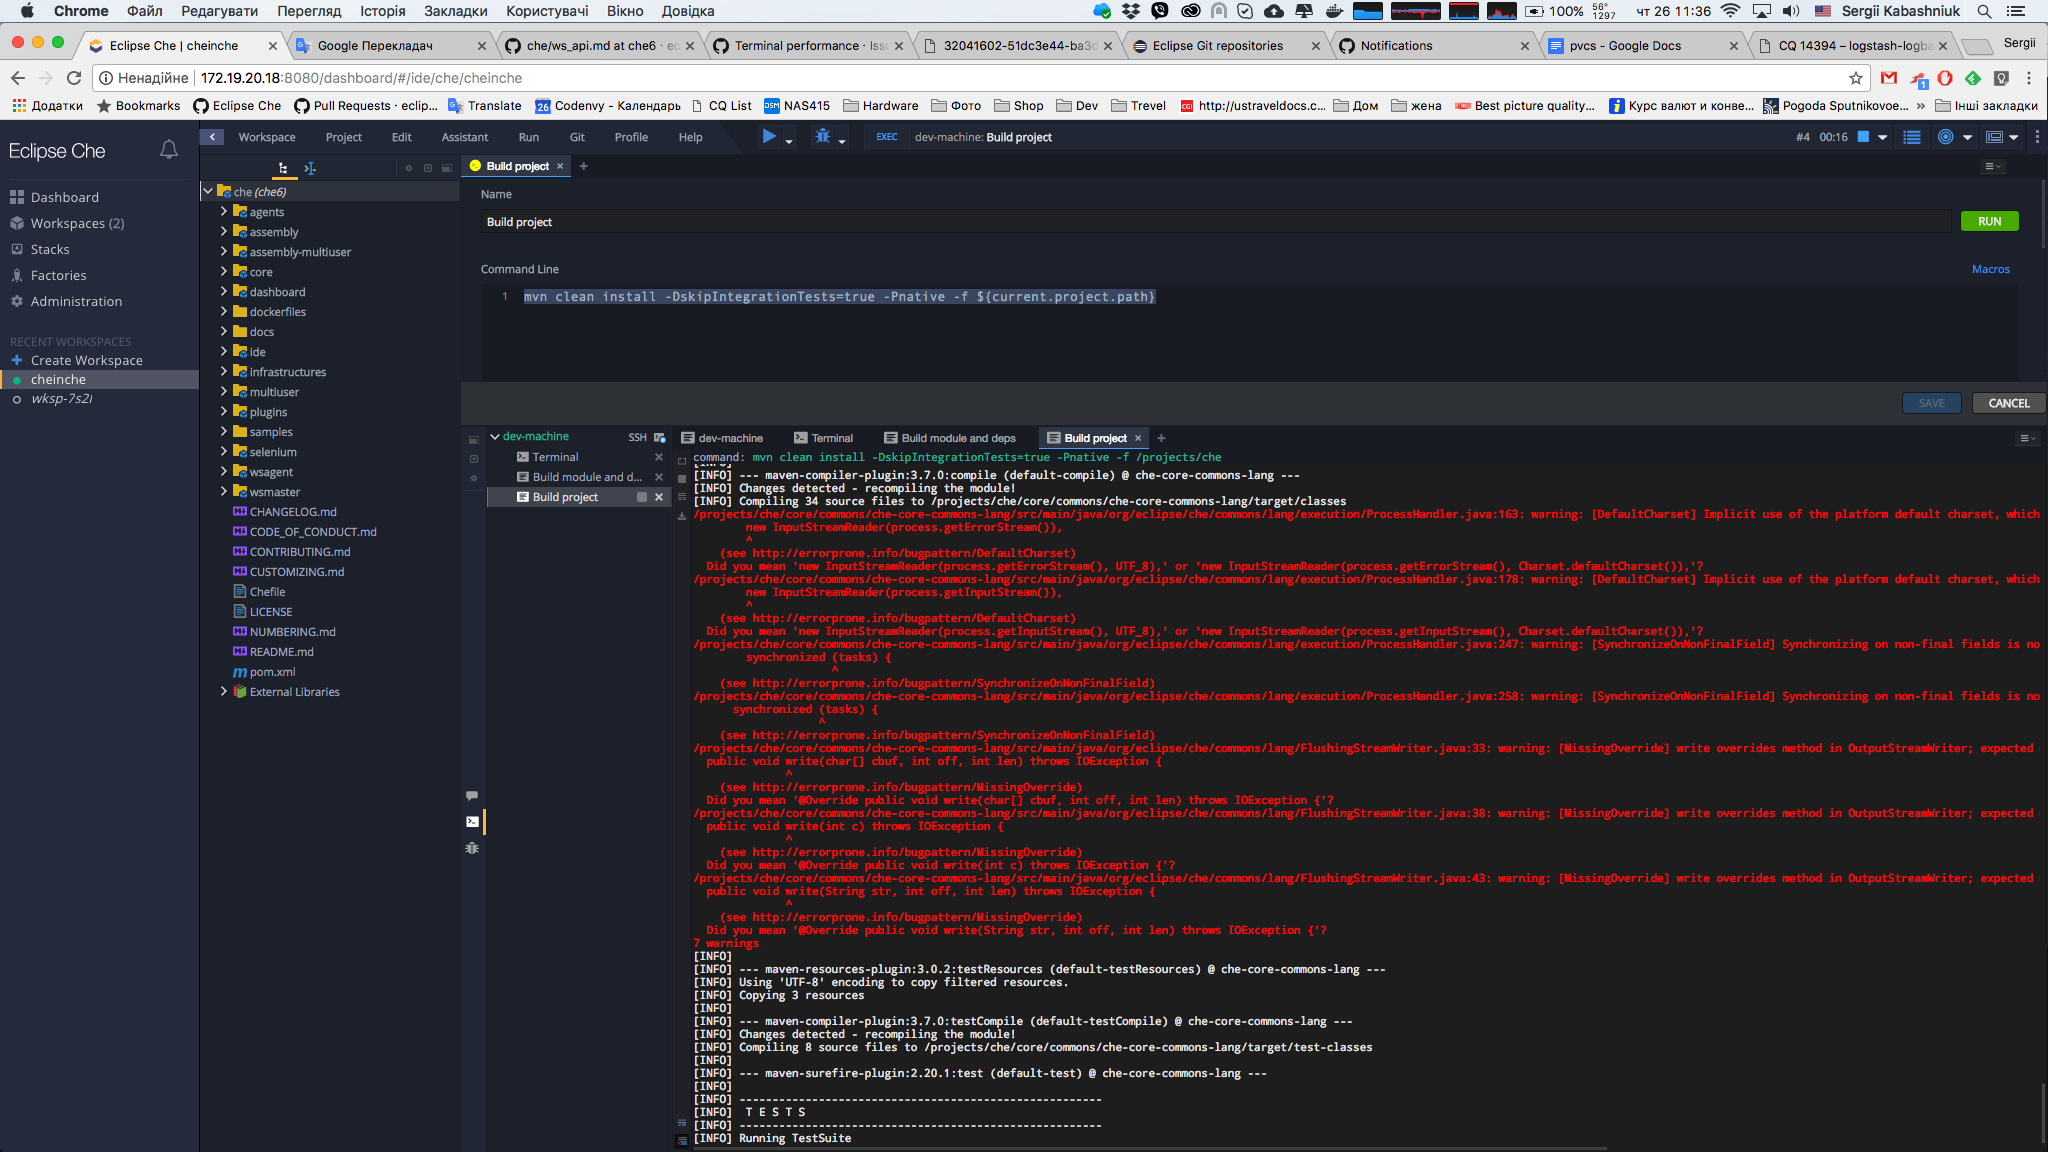Open the process list icon in toolbar
The width and height of the screenshot is (2048, 1152).
point(1912,137)
